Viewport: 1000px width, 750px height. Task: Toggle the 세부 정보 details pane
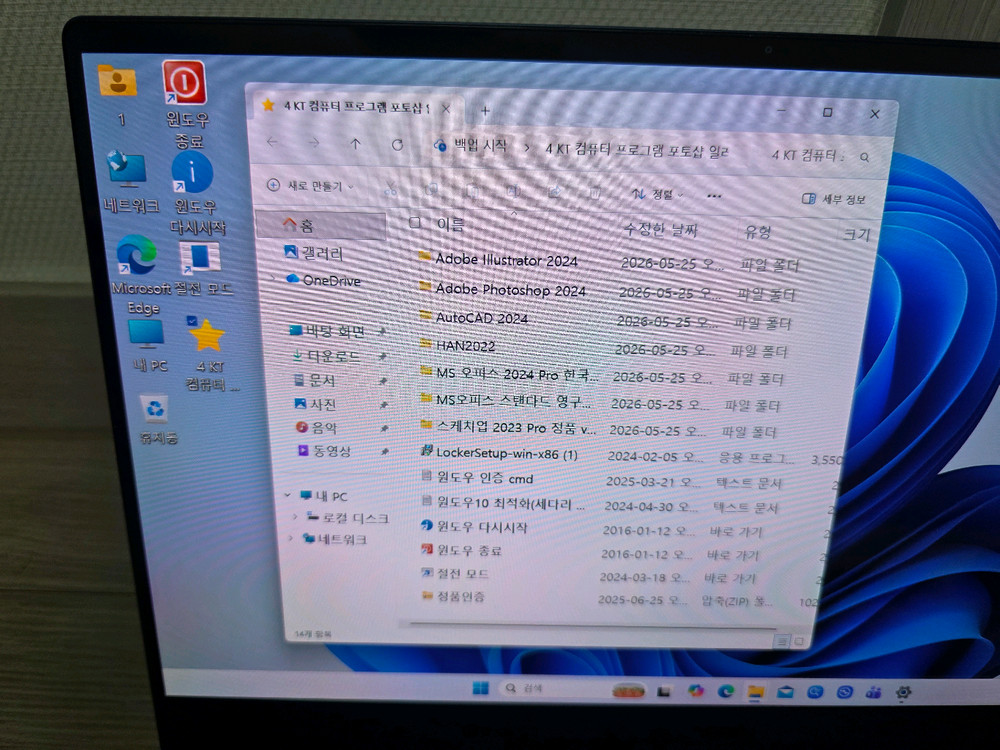833,199
